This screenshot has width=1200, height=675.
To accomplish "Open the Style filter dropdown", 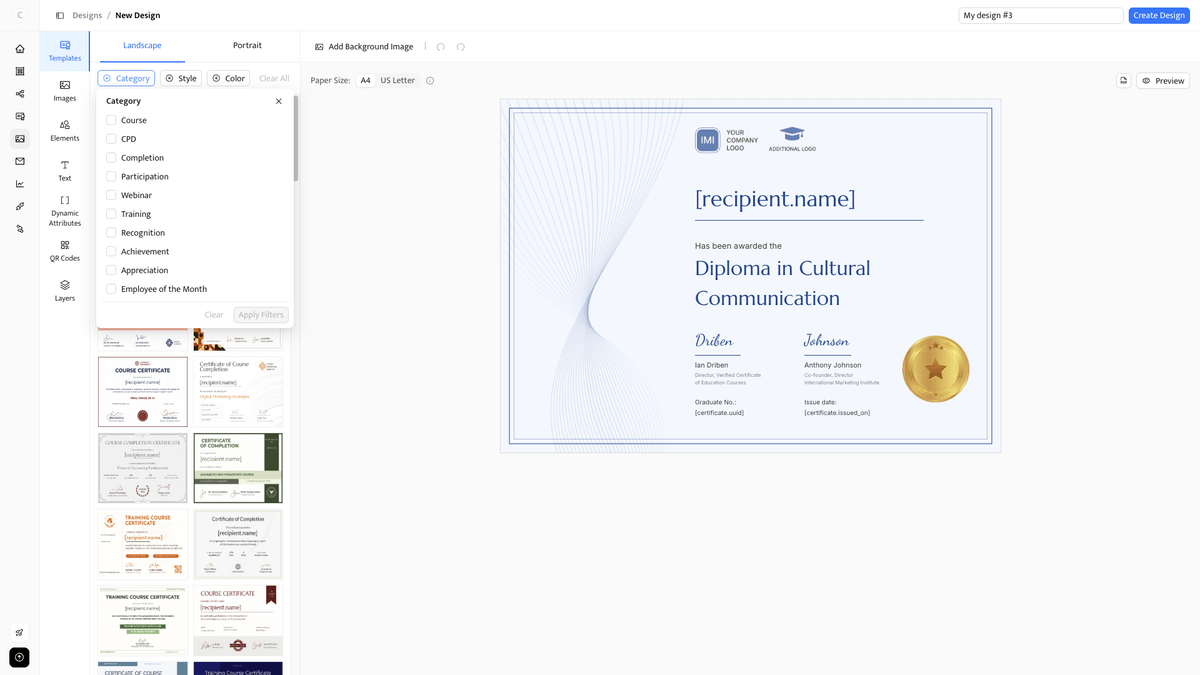I will (180, 77).
